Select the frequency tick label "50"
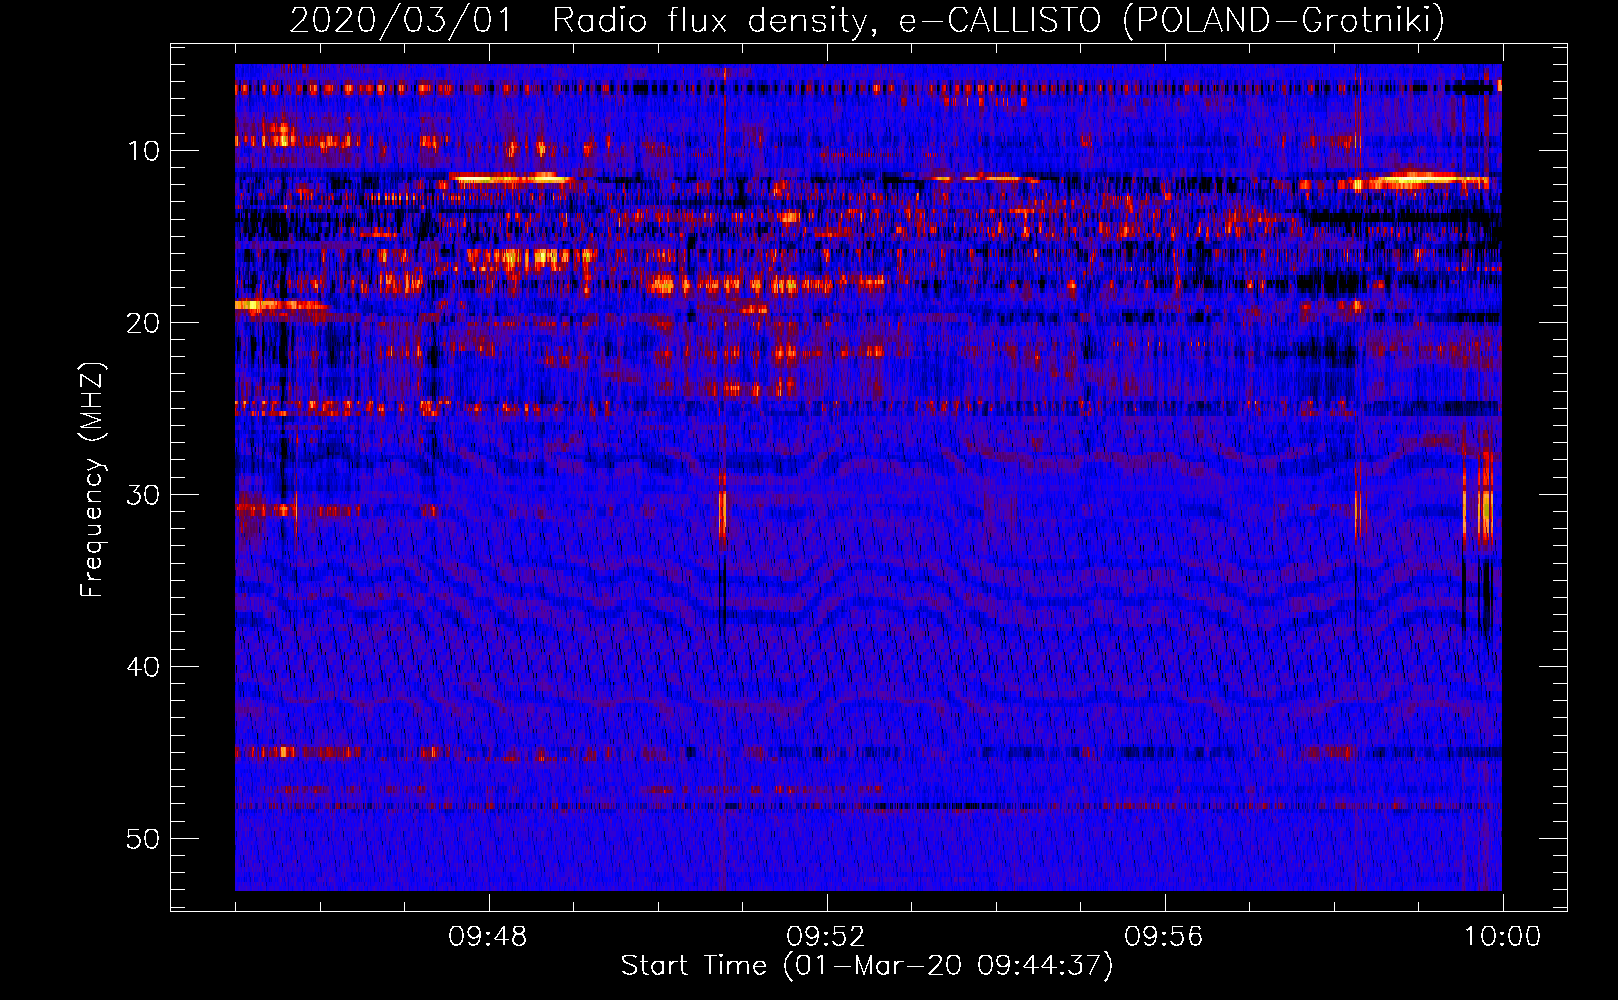Image resolution: width=1618 pixels, height=1000 pixels. click(144, 839)
